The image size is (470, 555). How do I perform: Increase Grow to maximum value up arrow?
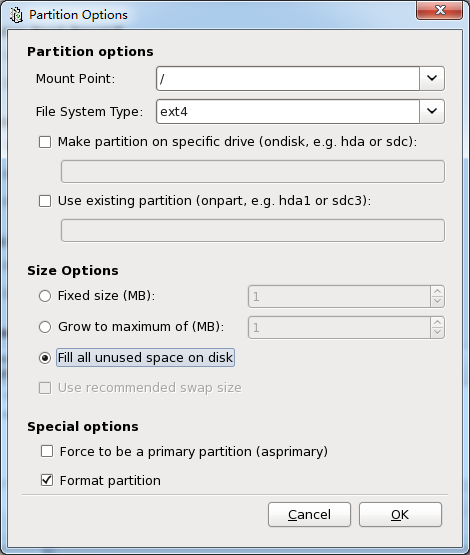(437, 322)
